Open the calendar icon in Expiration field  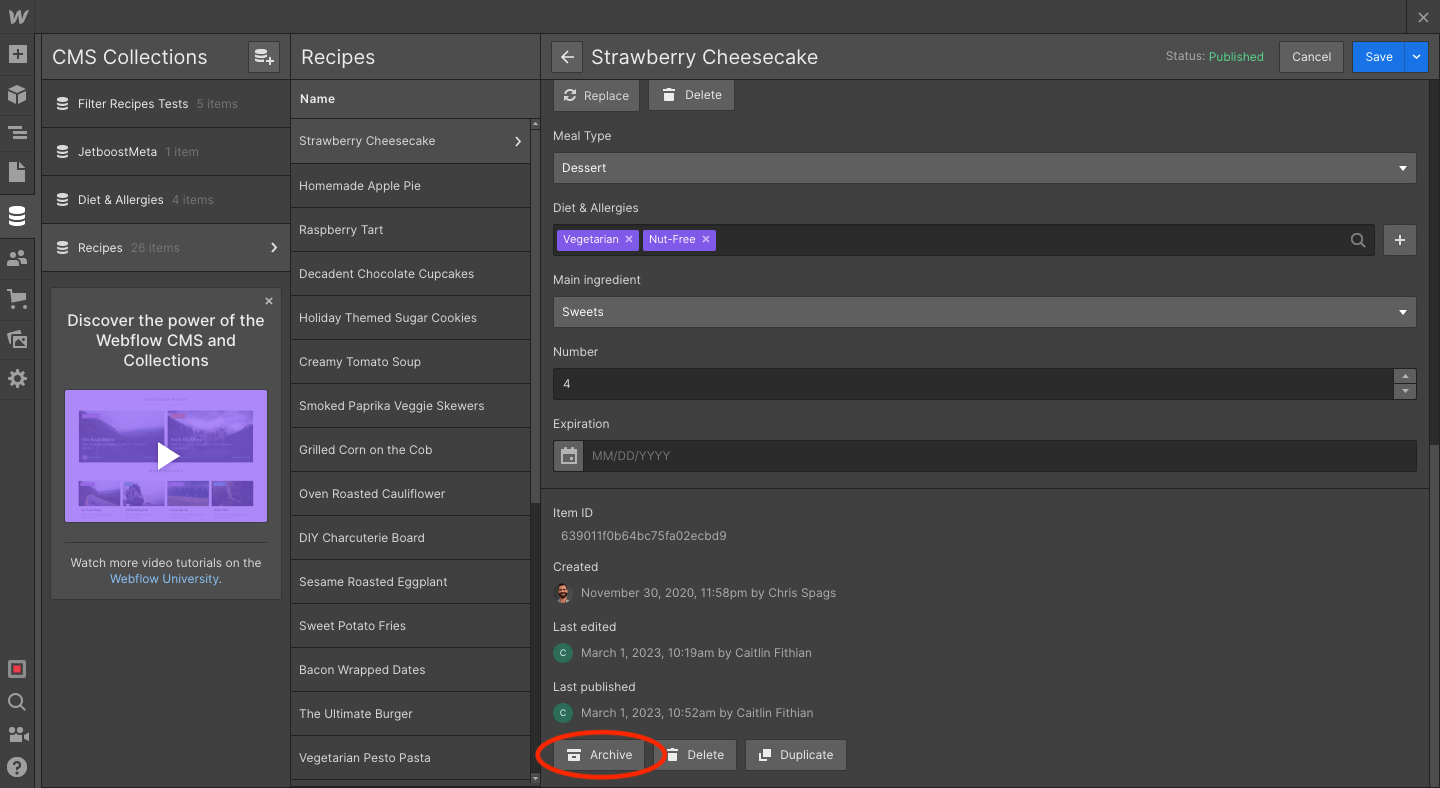pos(568,455)
